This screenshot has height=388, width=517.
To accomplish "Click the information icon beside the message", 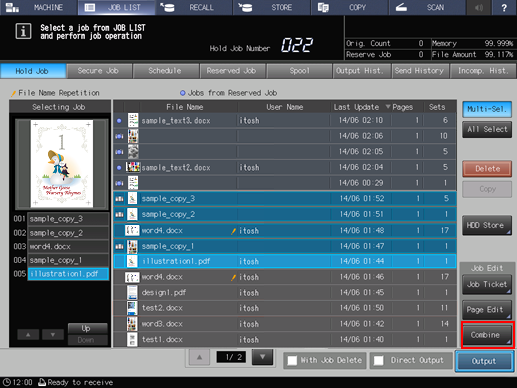I will click(23, 31).
